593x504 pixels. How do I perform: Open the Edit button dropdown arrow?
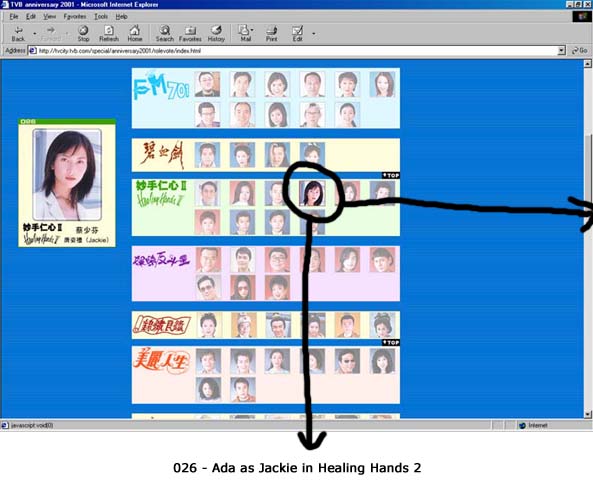[x=314, y=34]
